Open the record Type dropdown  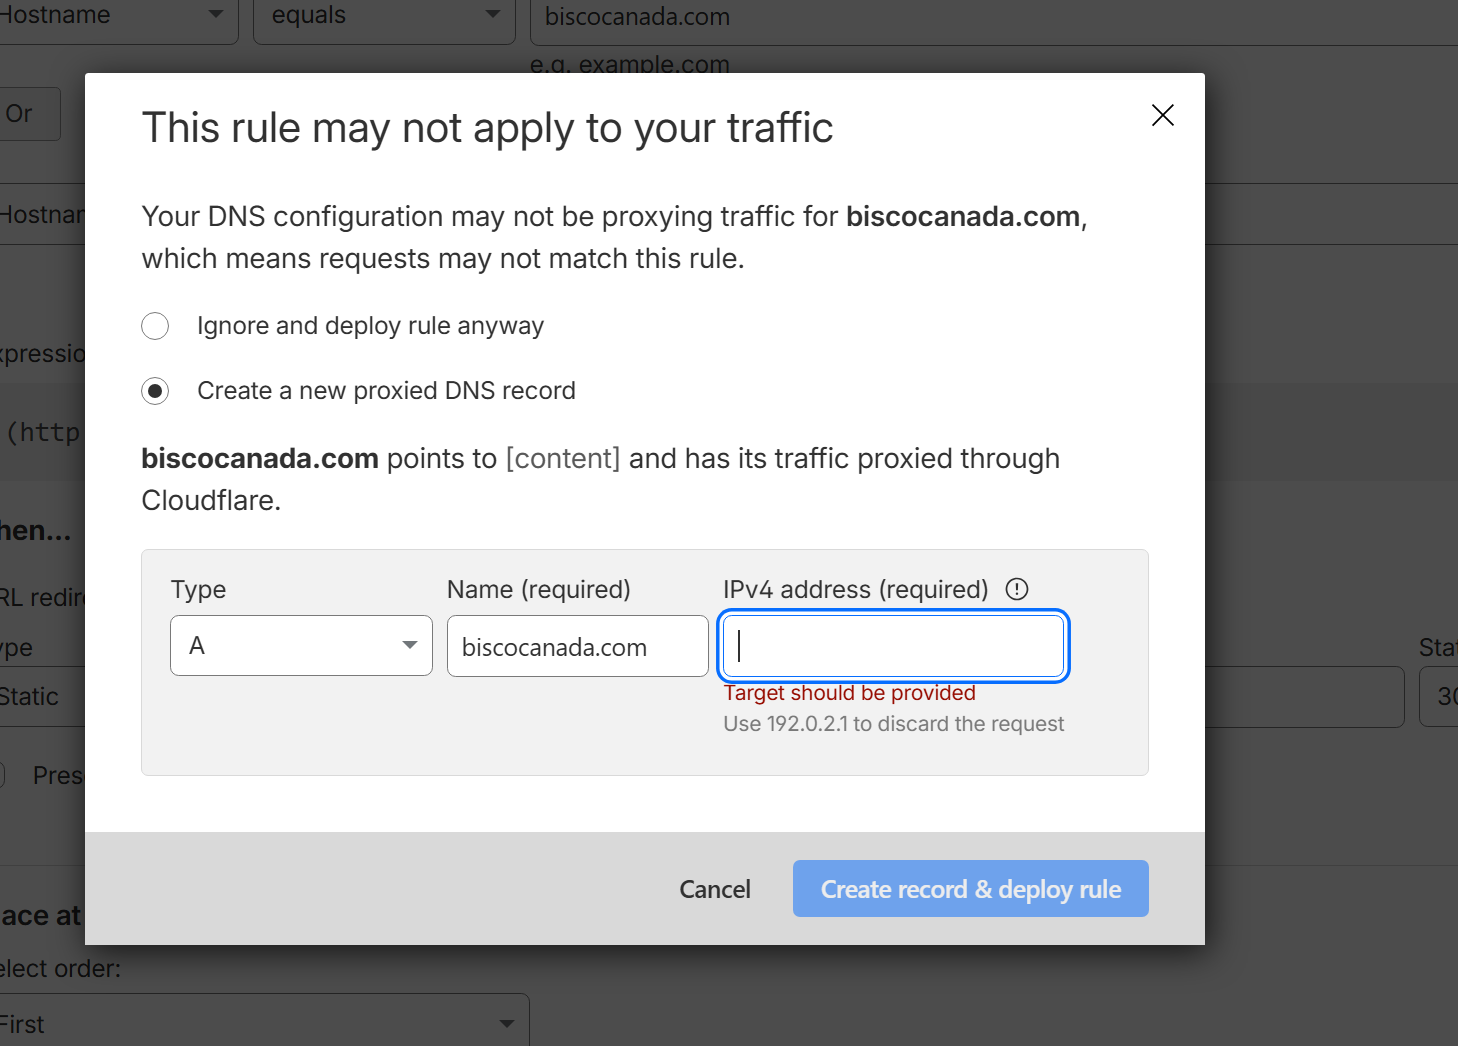(301, 645)
